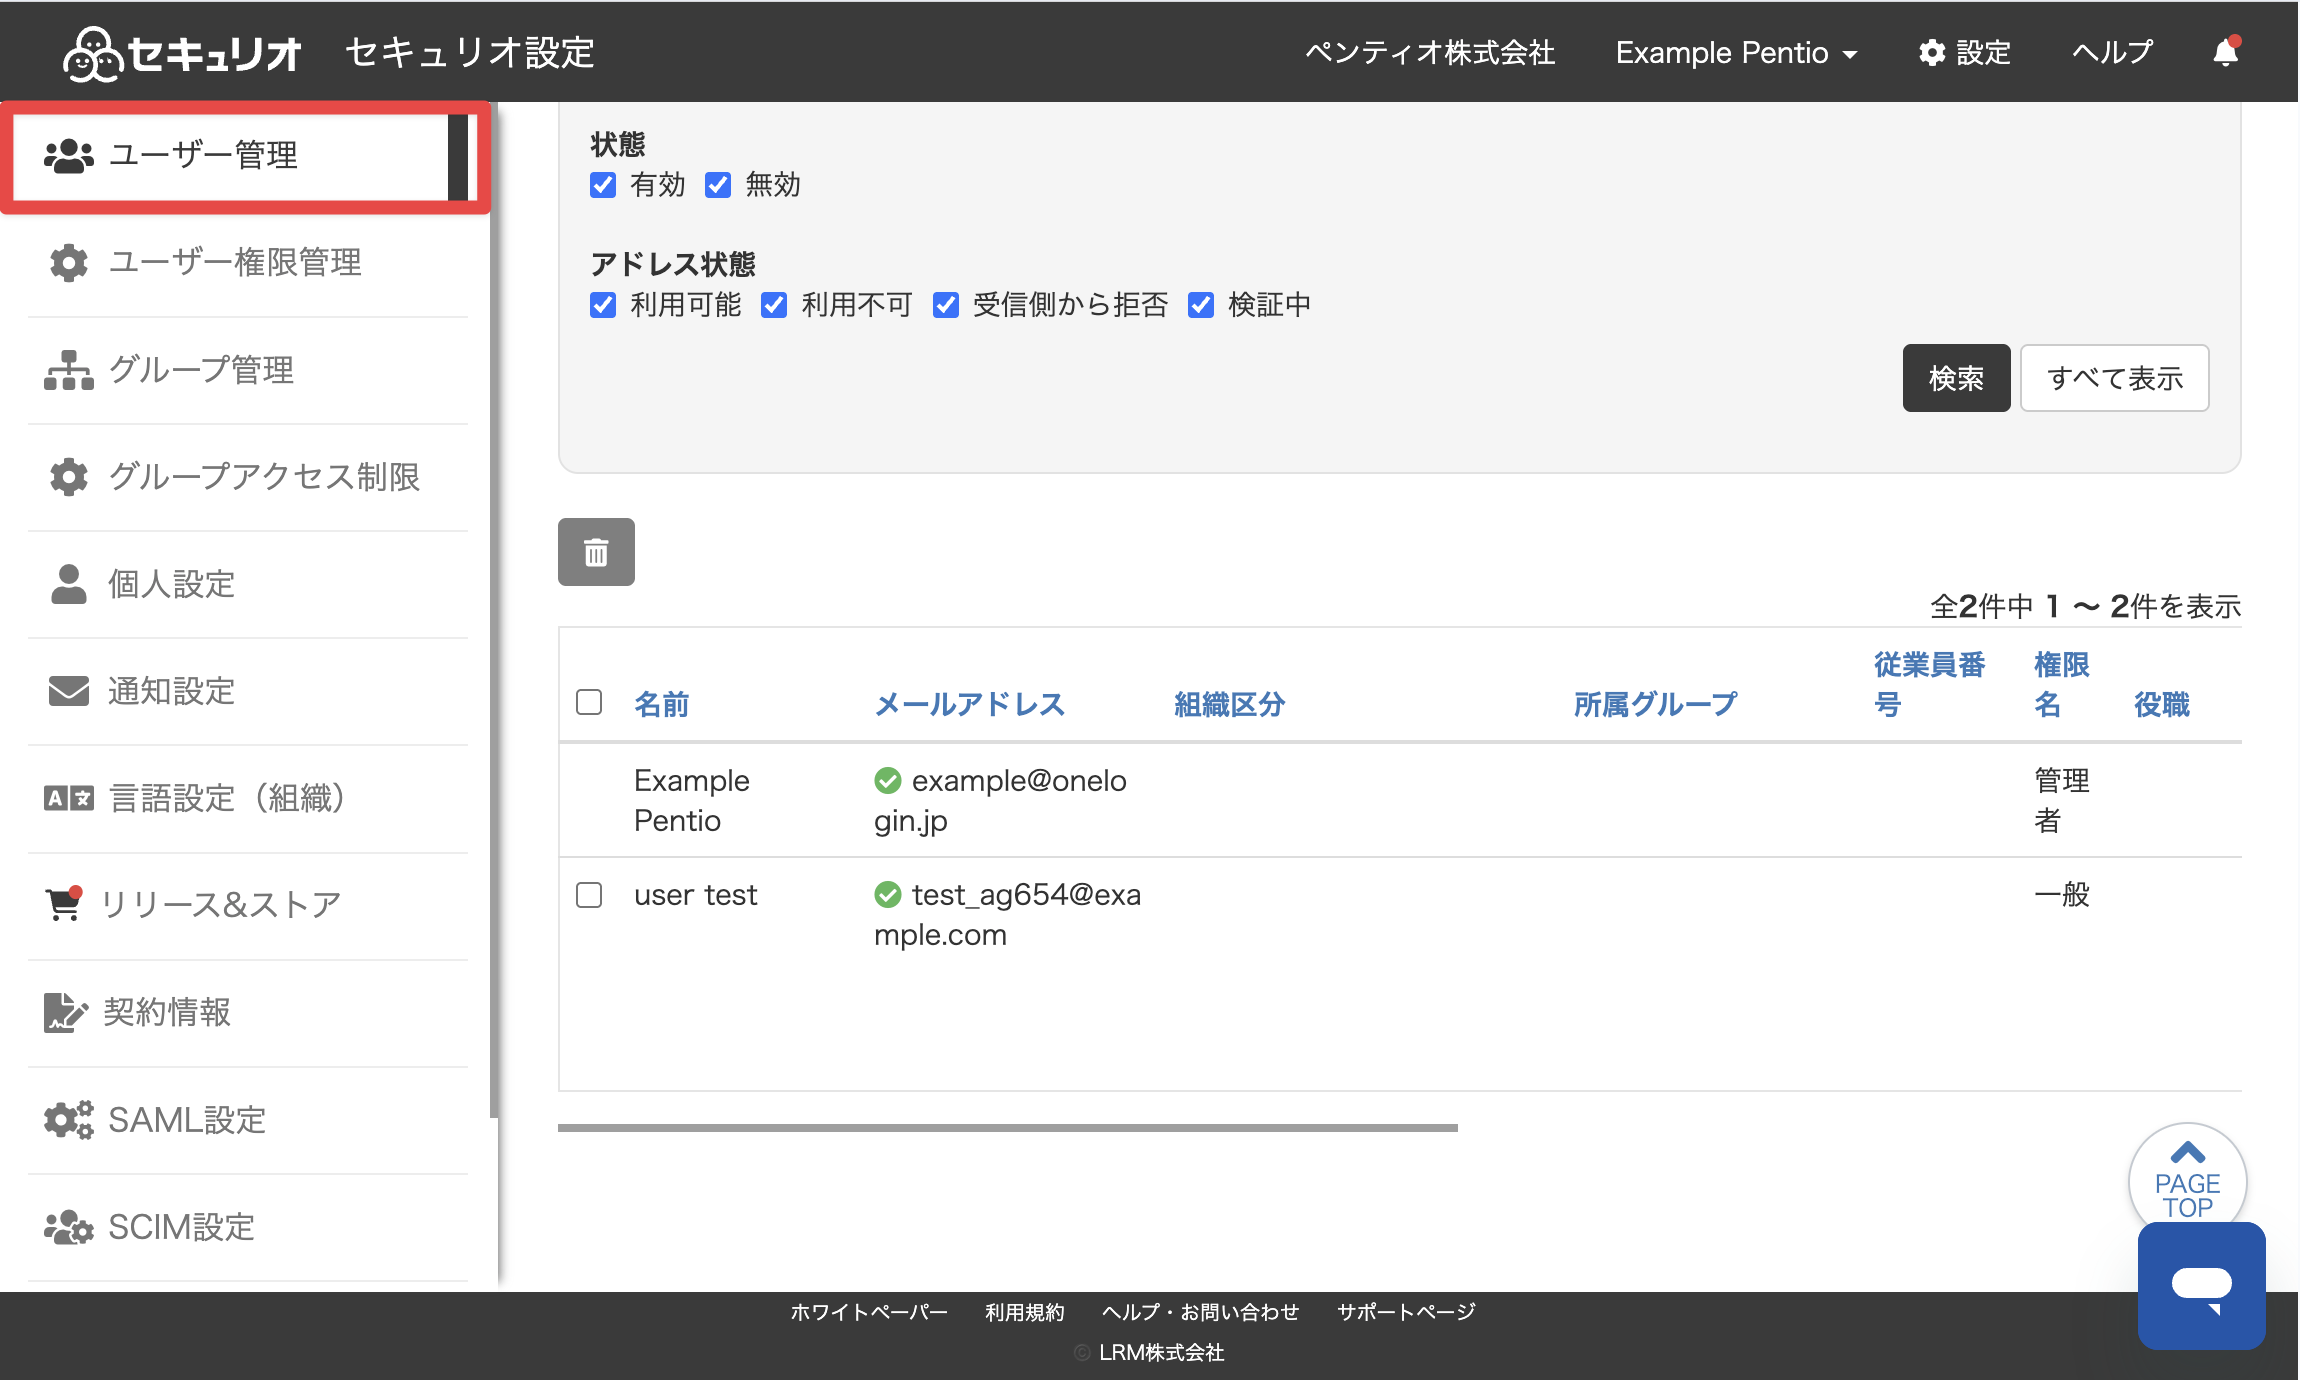The height and width of the screenshot is (1380, 2300).
Task: Click the users-gear icon beside SCIM設定
Action: [69, 1226]
